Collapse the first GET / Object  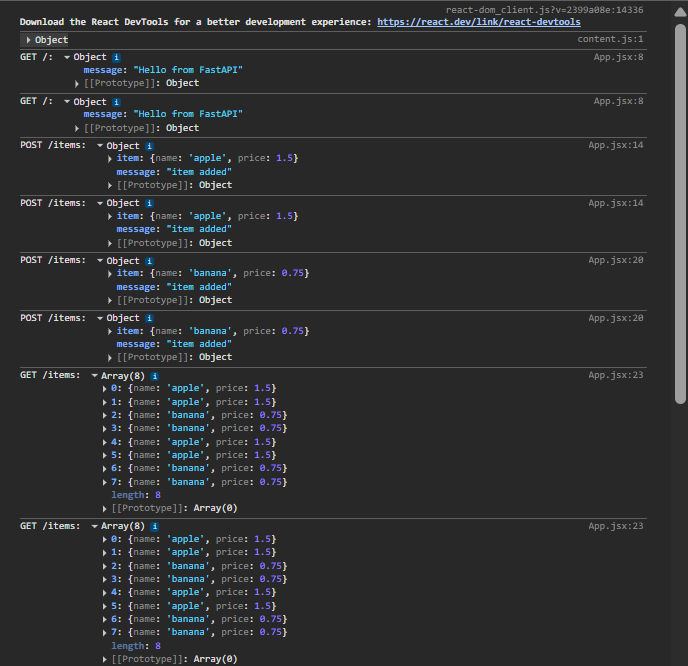(67, 57)
